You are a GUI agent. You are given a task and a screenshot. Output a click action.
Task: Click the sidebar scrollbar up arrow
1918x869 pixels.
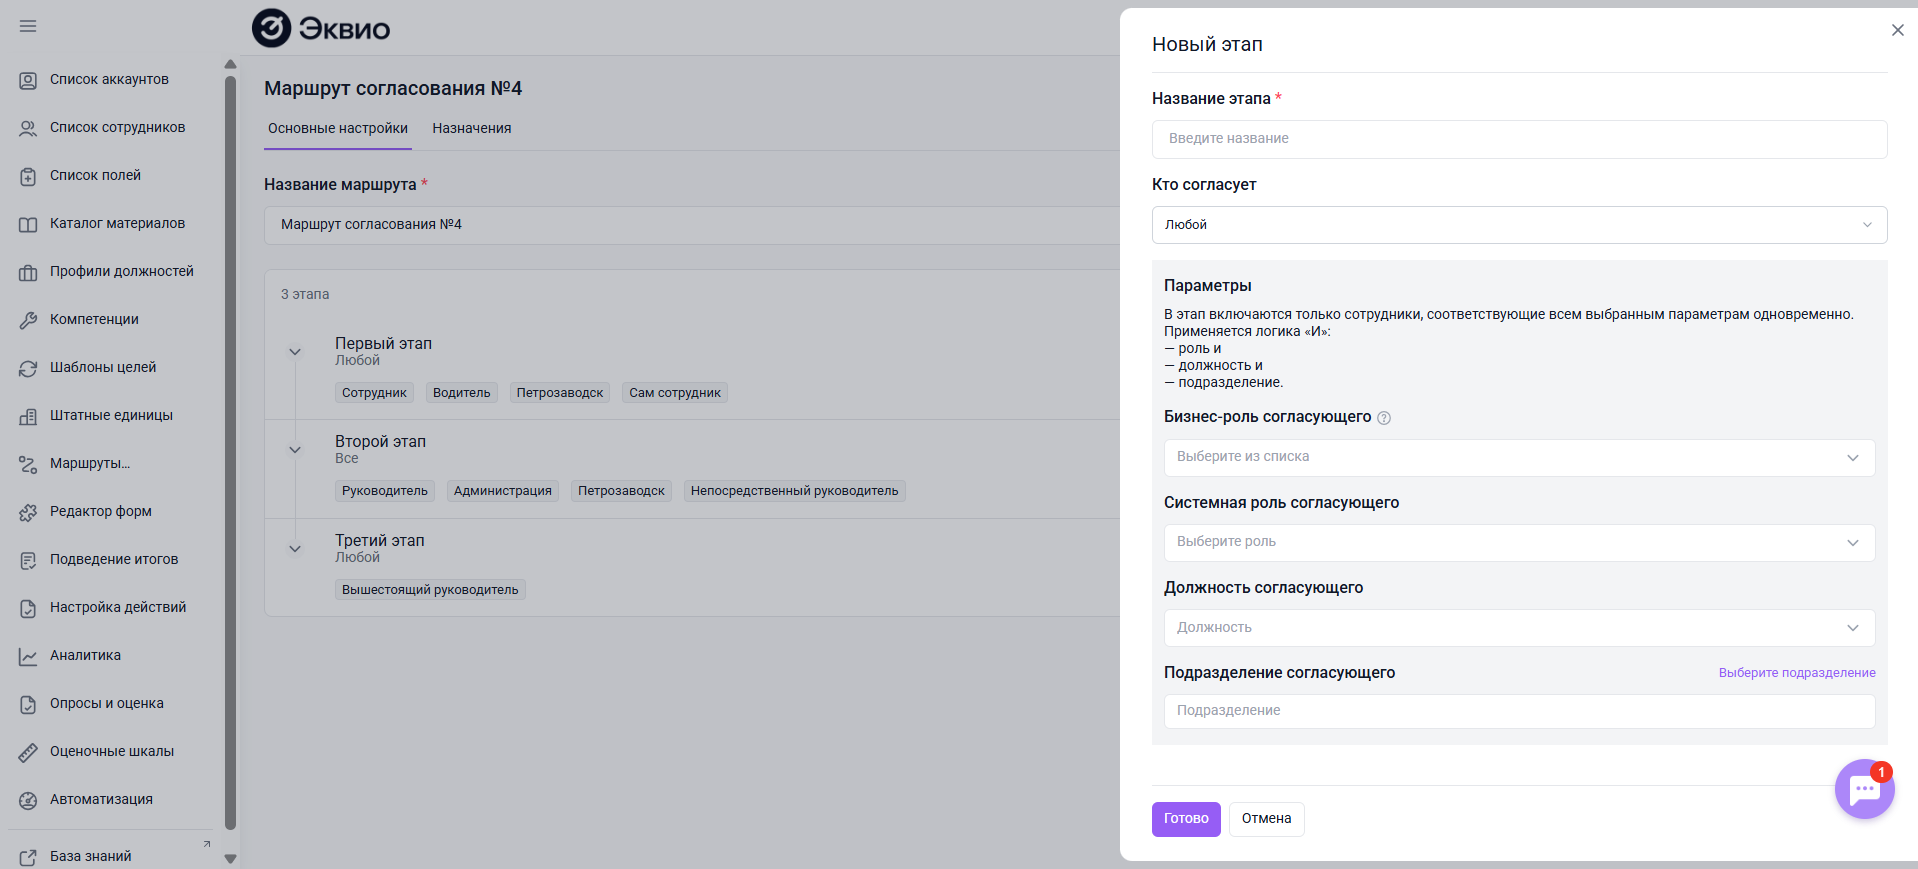click(230, 64)
